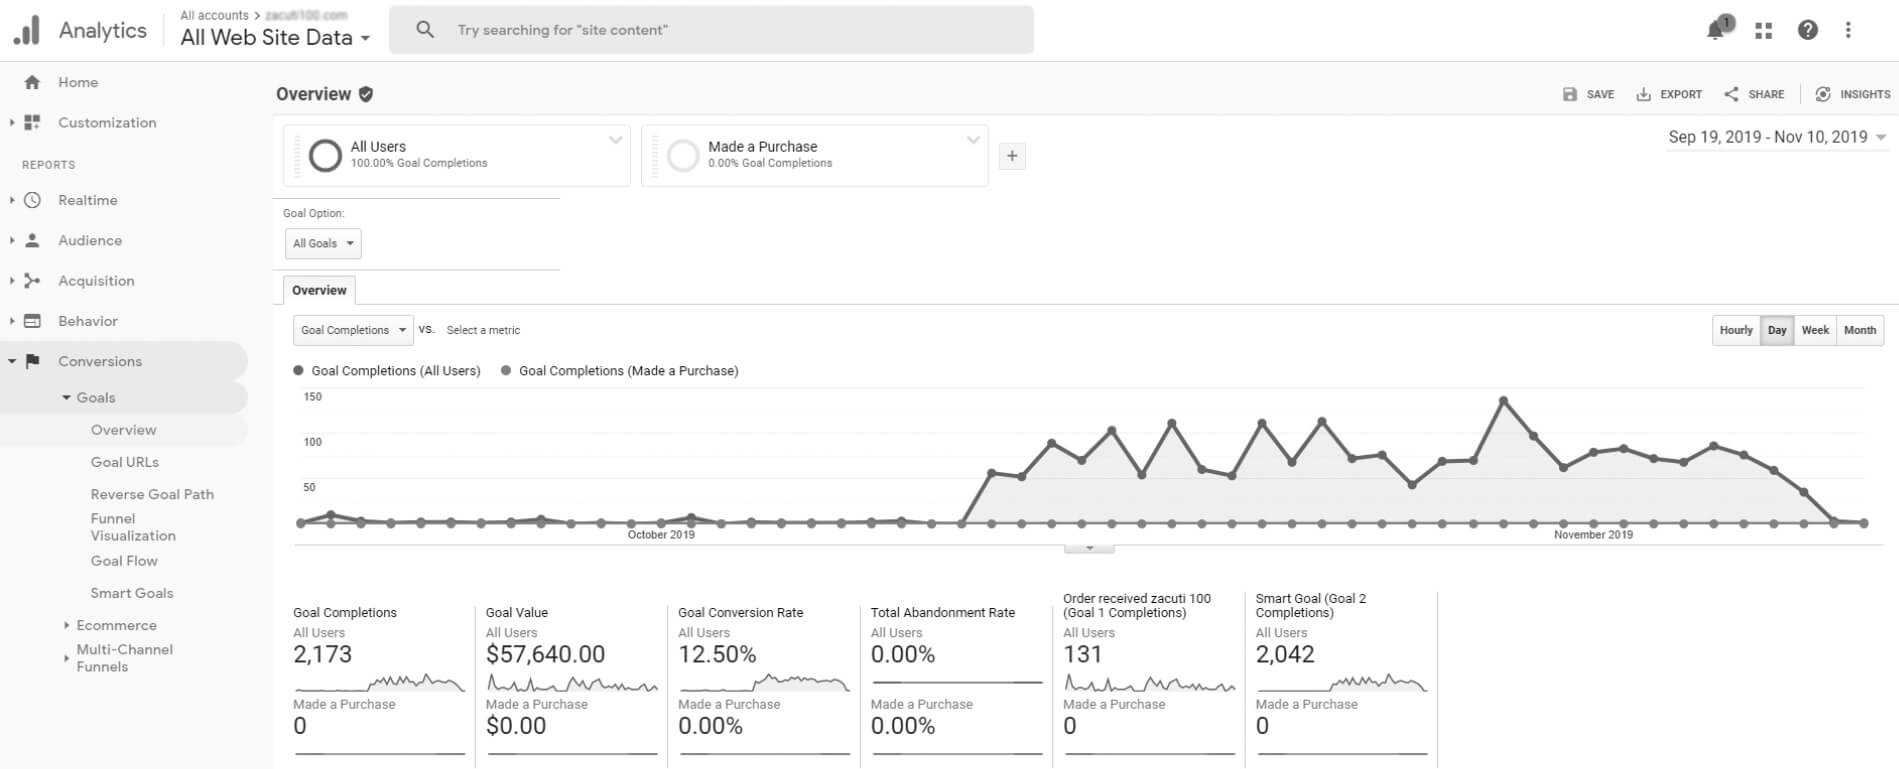Image resolution: width=1899 pixels, height=769 pixels.
Task: Select the Overview tab above chart
Action: 319,290
